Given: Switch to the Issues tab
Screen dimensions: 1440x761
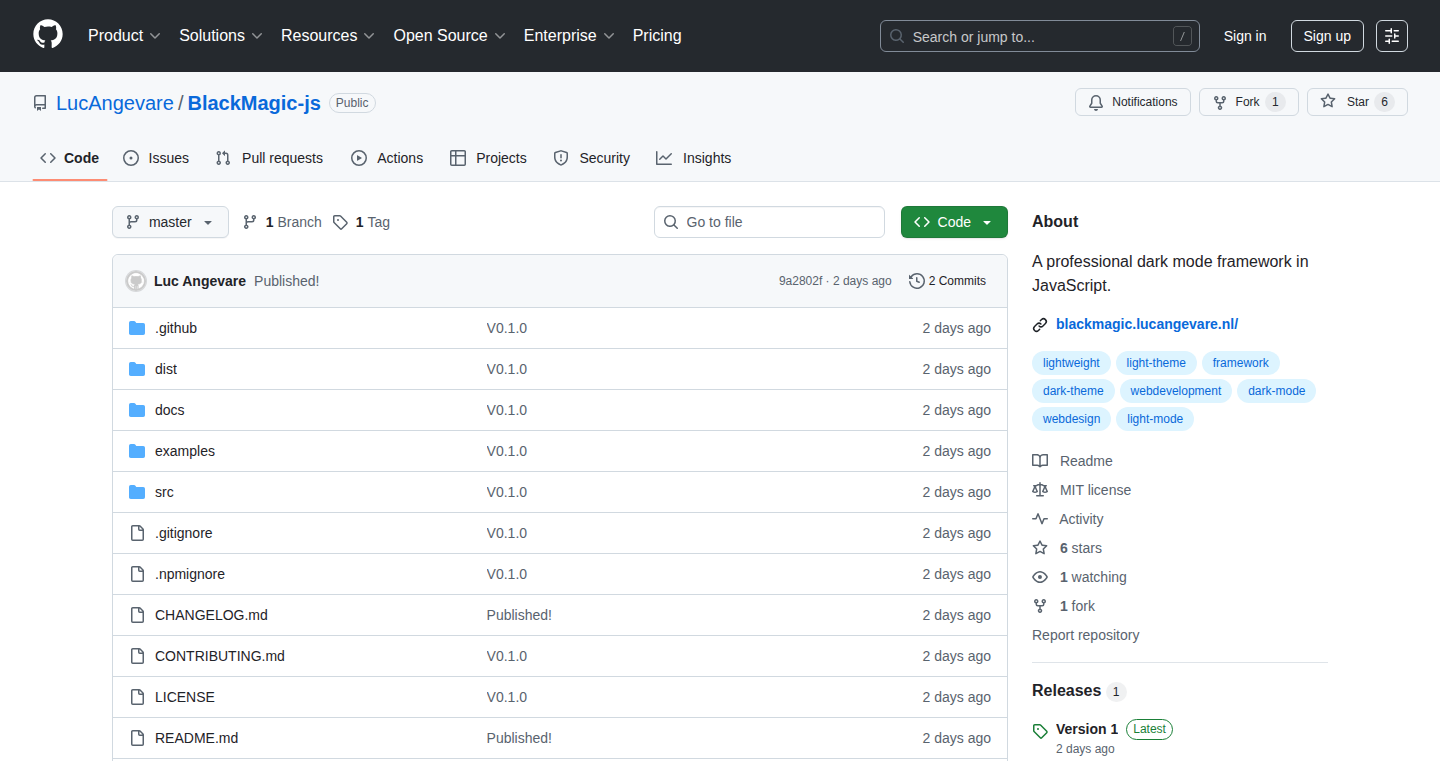Looking at the screenshot, I should (156, 158).
